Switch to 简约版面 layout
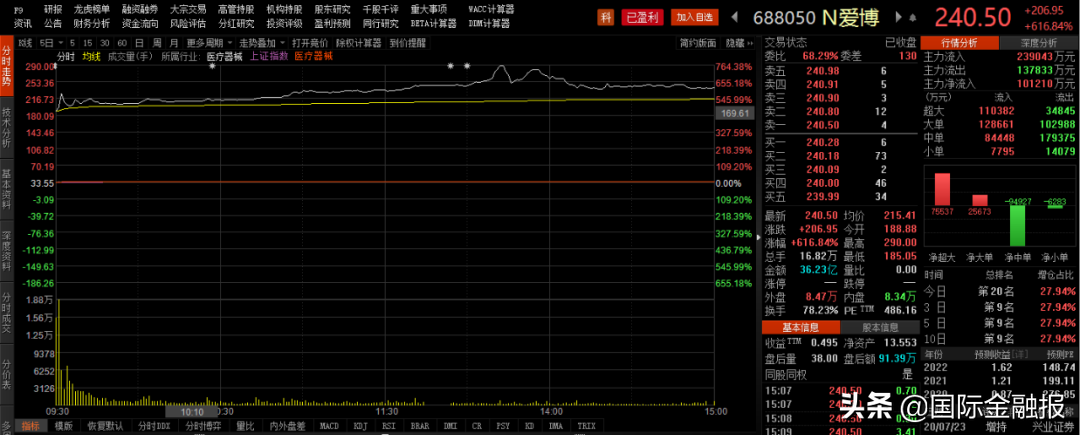1080x435 pixels. (698, 43)
